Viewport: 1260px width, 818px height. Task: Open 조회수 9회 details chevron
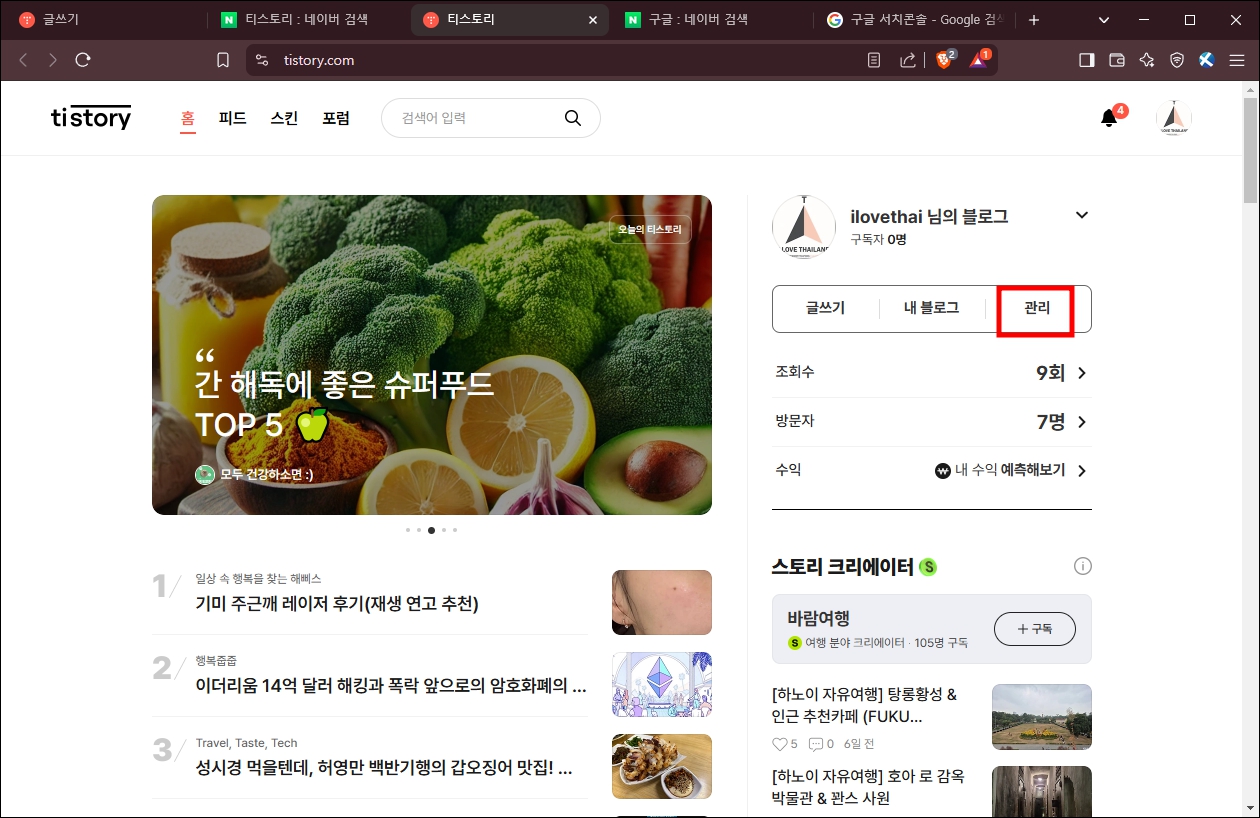tap(1082, 373)
